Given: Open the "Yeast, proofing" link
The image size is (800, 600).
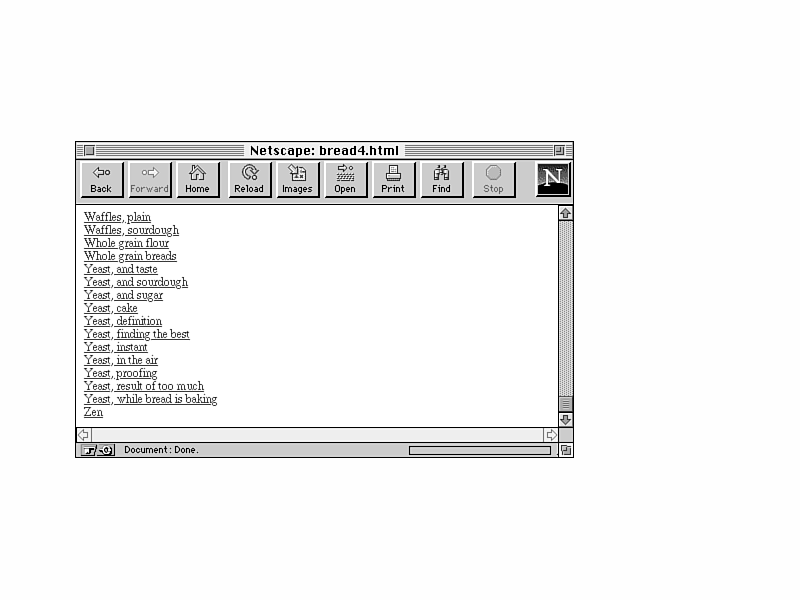Looking at the screenshot, I should point(120,373).
